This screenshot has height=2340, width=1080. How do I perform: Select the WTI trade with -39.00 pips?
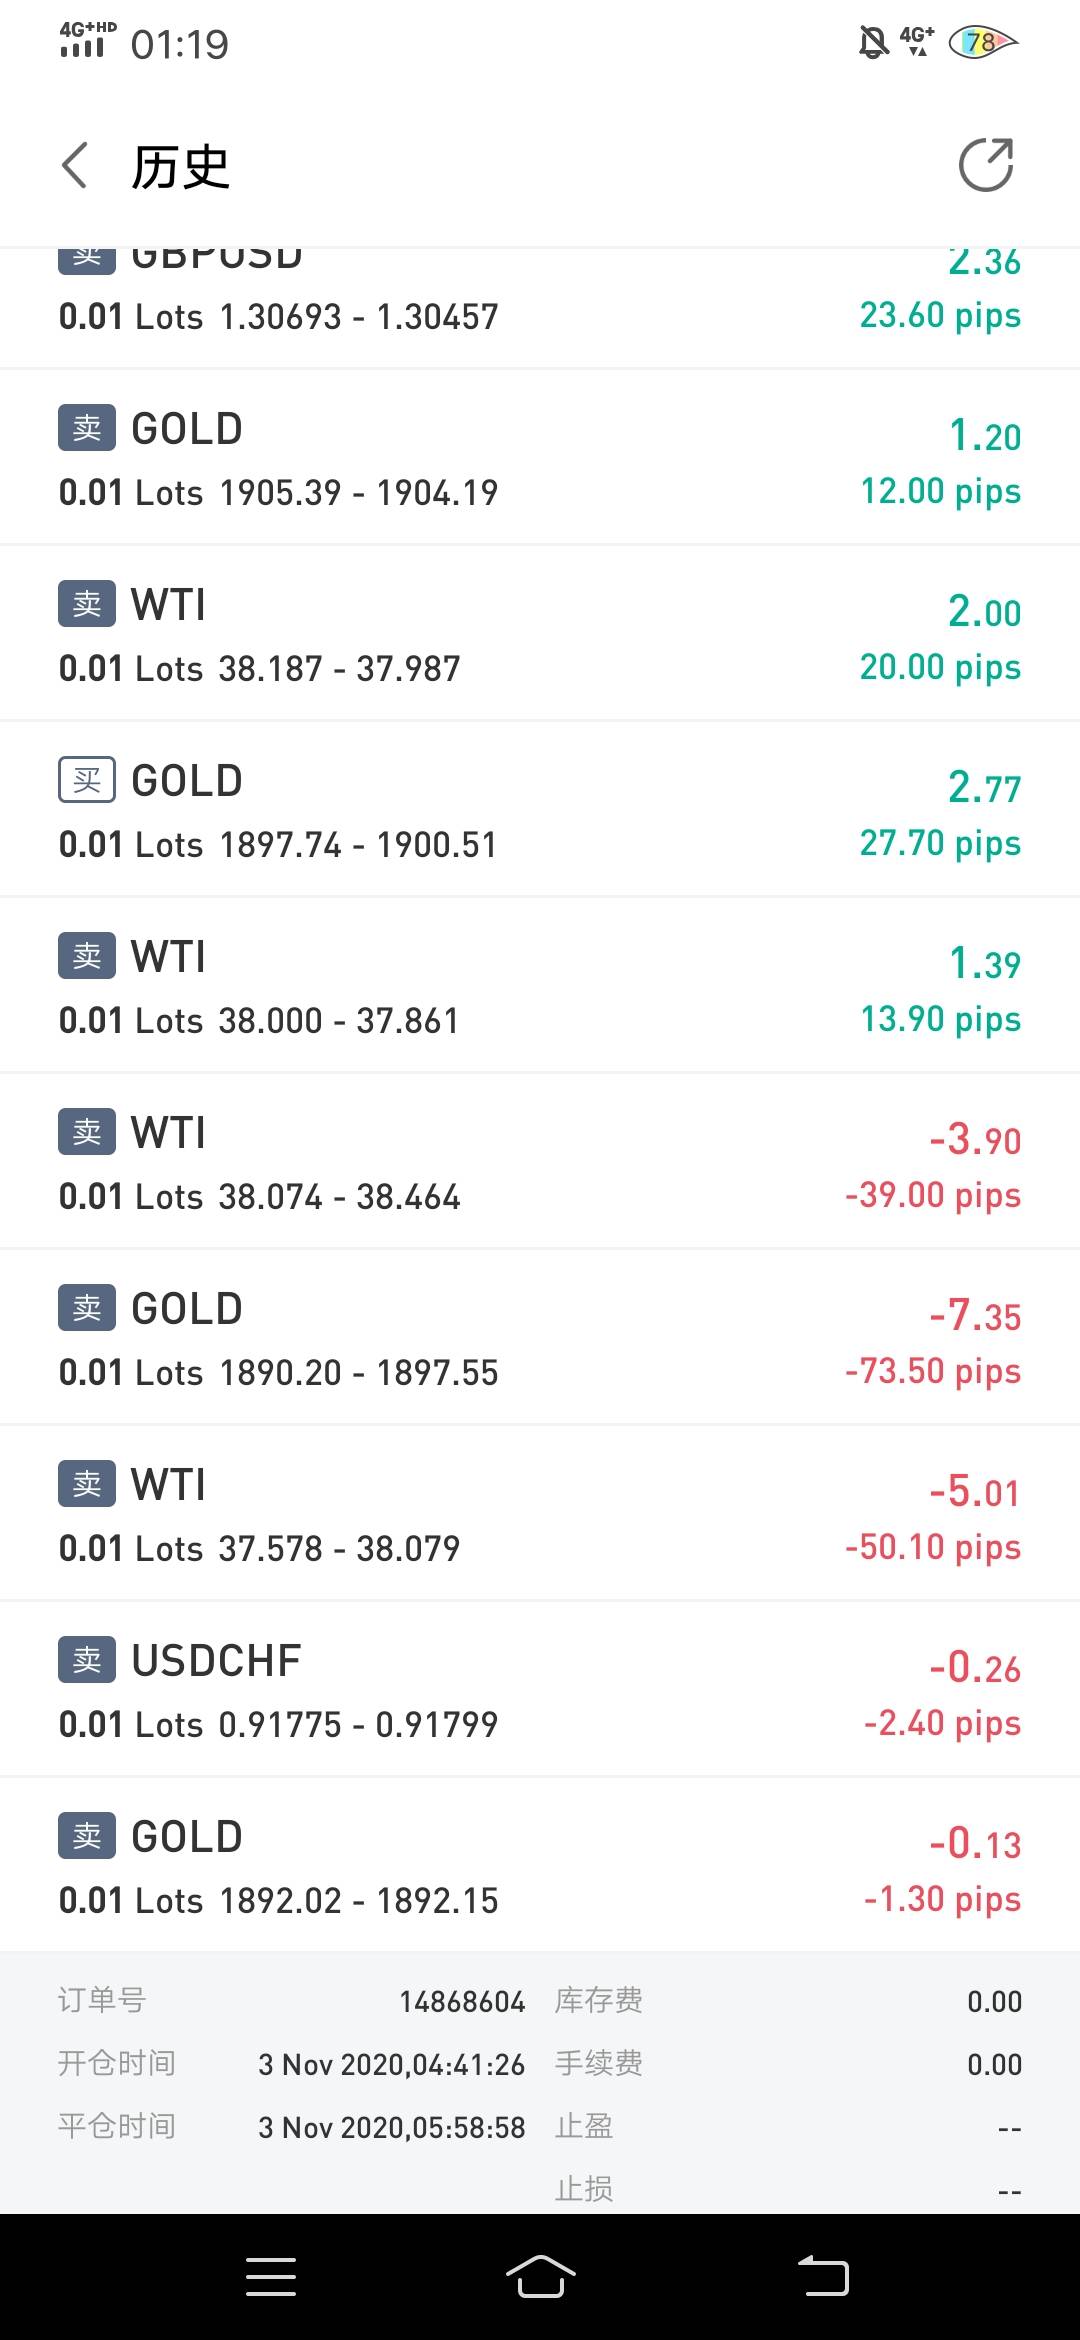tap(540, 1162)
